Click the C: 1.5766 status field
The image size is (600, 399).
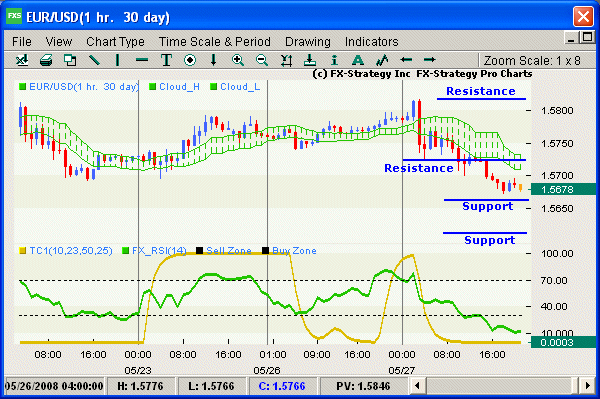[282, 386]
